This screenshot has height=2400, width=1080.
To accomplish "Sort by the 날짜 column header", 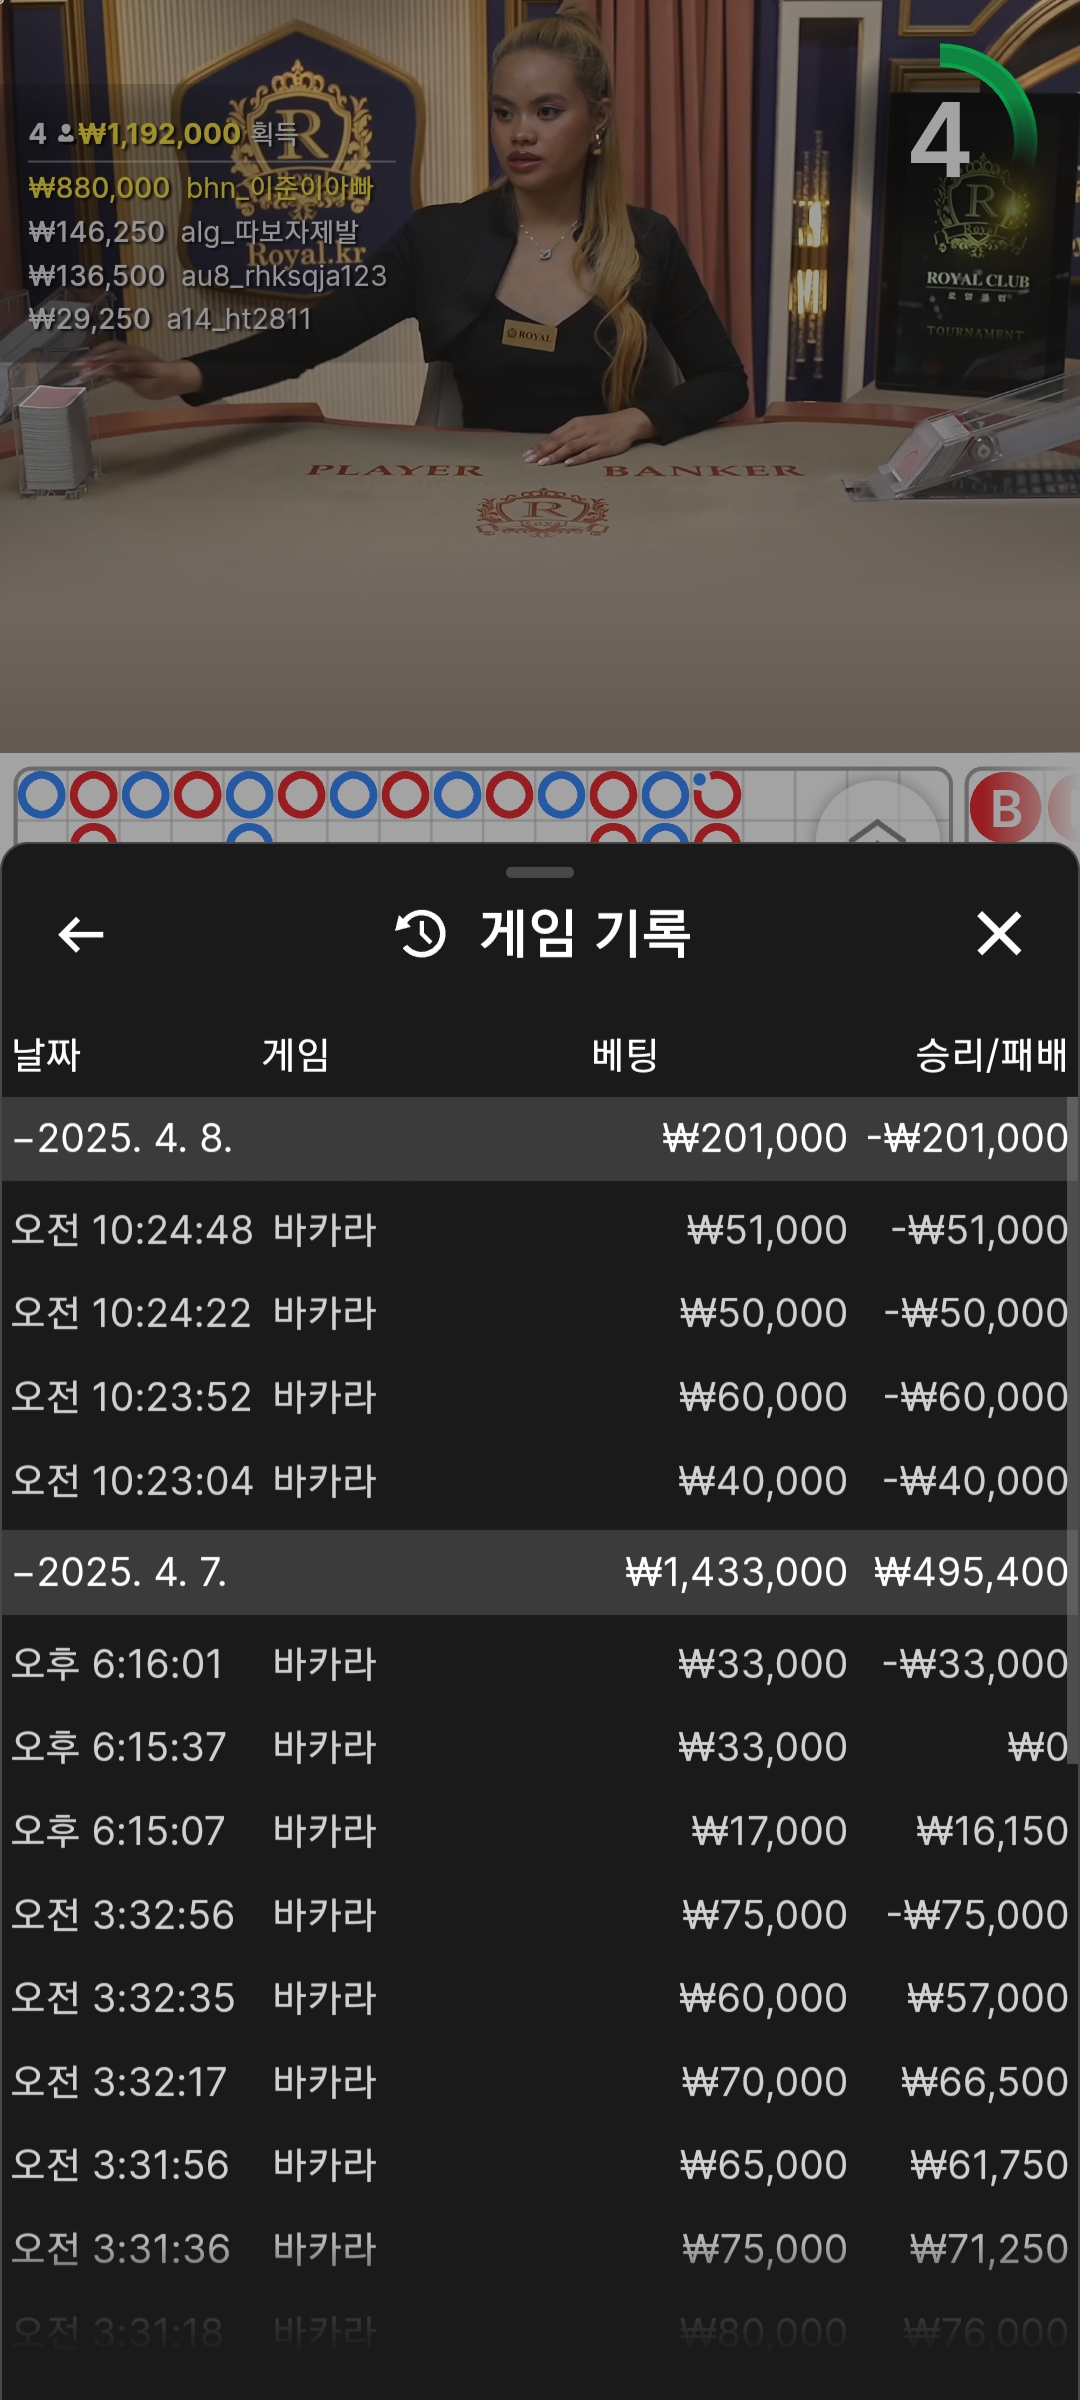I will tap(46, 1055).
